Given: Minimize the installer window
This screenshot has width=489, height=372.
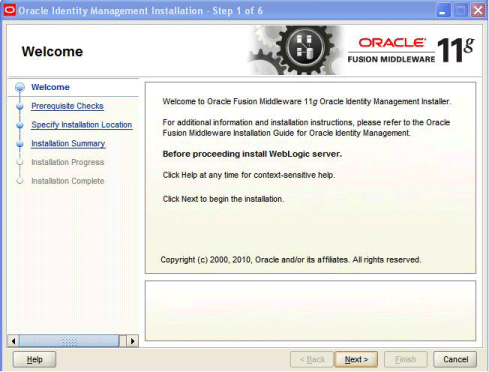Looking at the screenshot, I should [443, 11].
